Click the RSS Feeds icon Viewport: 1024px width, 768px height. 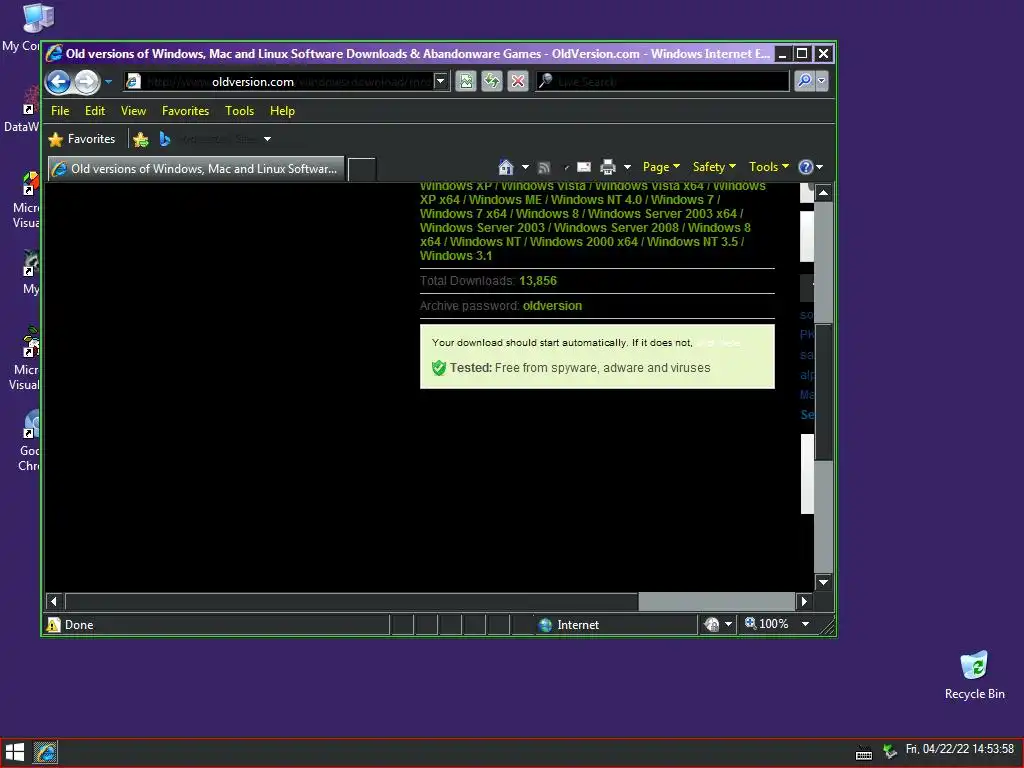point(544,168)
